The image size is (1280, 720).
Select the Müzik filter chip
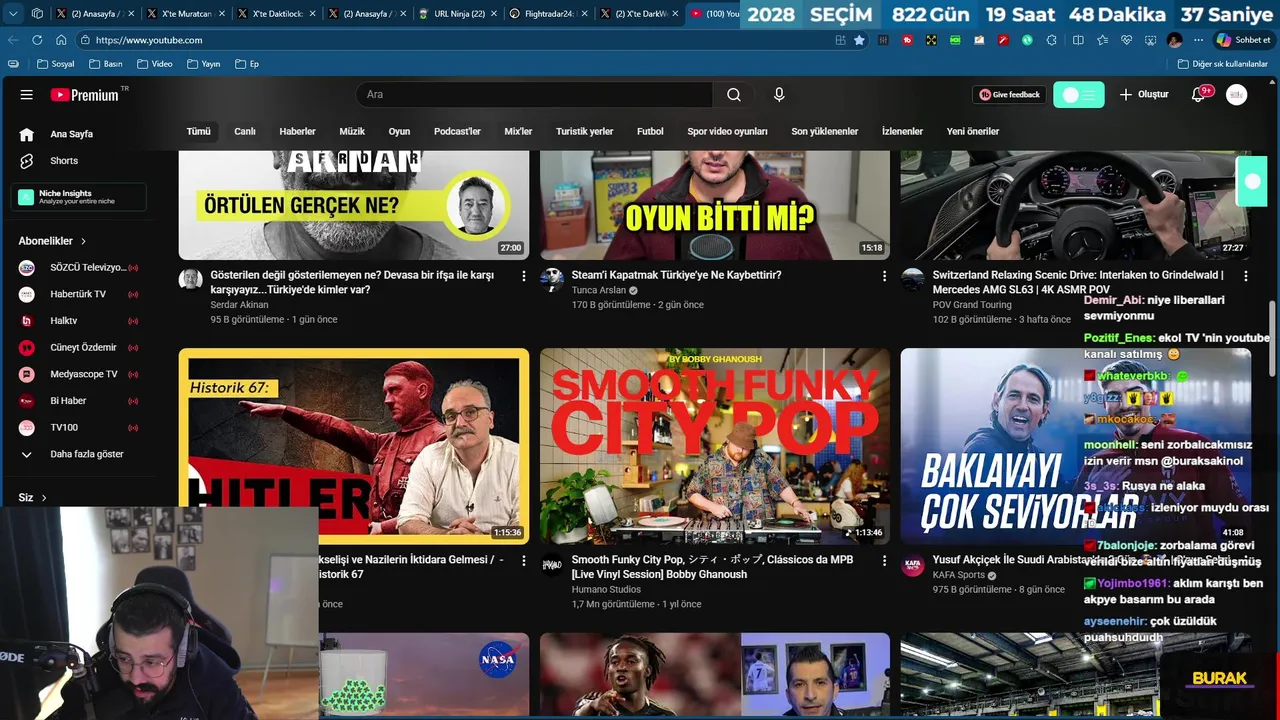[352, 131]
